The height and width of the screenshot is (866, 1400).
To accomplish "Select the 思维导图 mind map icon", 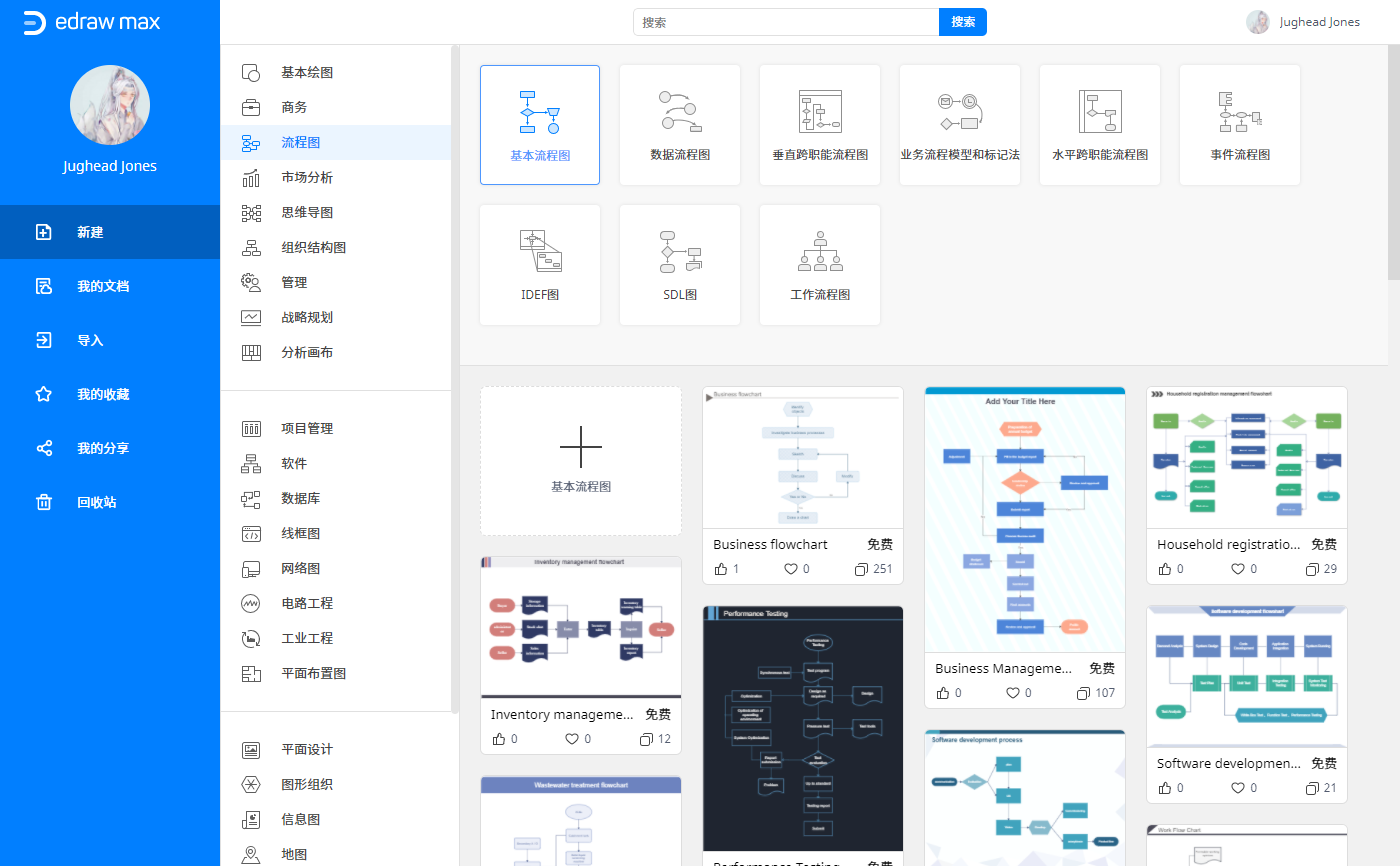I will tap(251, 213).
